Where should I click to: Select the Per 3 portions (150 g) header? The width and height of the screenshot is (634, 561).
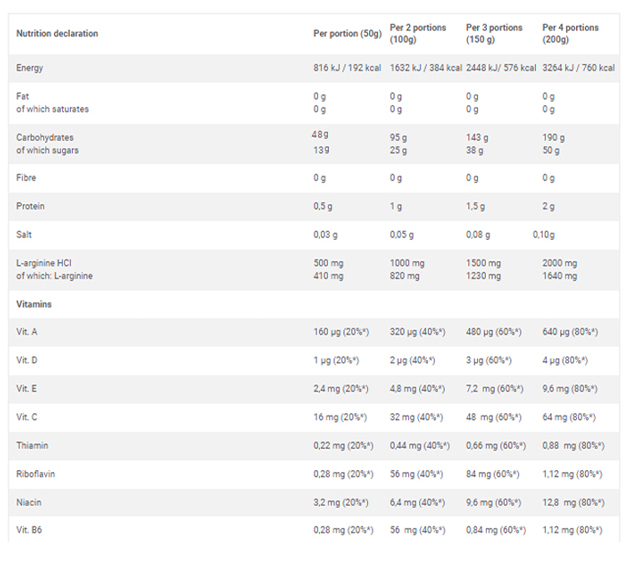pos(494,34)
